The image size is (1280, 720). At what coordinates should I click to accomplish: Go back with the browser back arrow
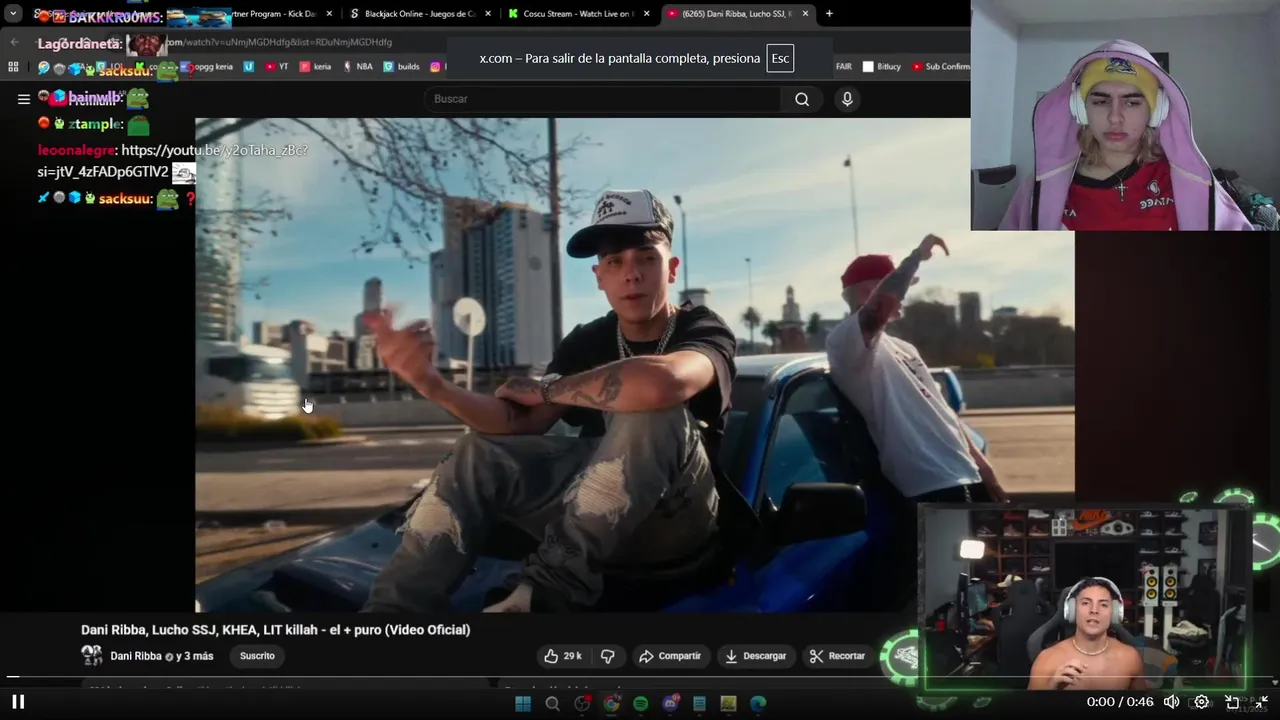tap(14, 42)
